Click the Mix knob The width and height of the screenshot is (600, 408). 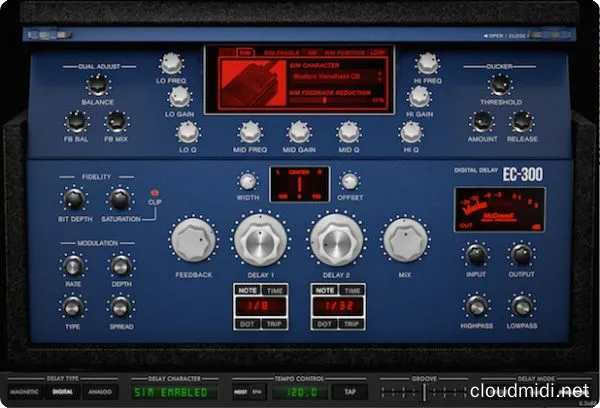404,241
